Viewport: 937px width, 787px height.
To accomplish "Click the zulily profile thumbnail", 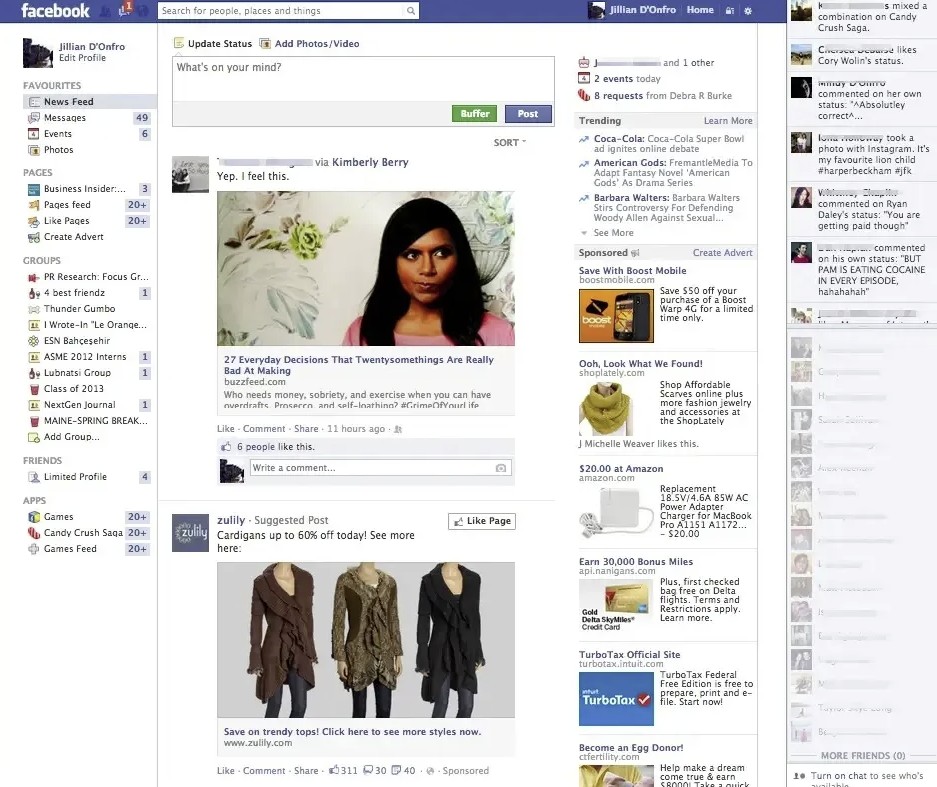I will pos(190,532).
